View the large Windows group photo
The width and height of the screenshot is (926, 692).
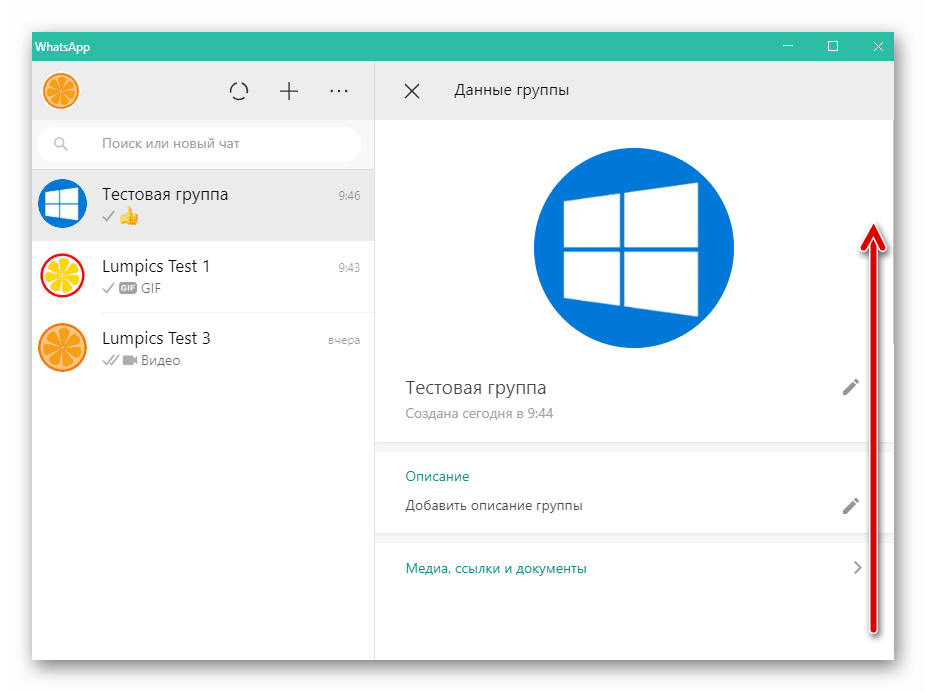tap(634, 248)
